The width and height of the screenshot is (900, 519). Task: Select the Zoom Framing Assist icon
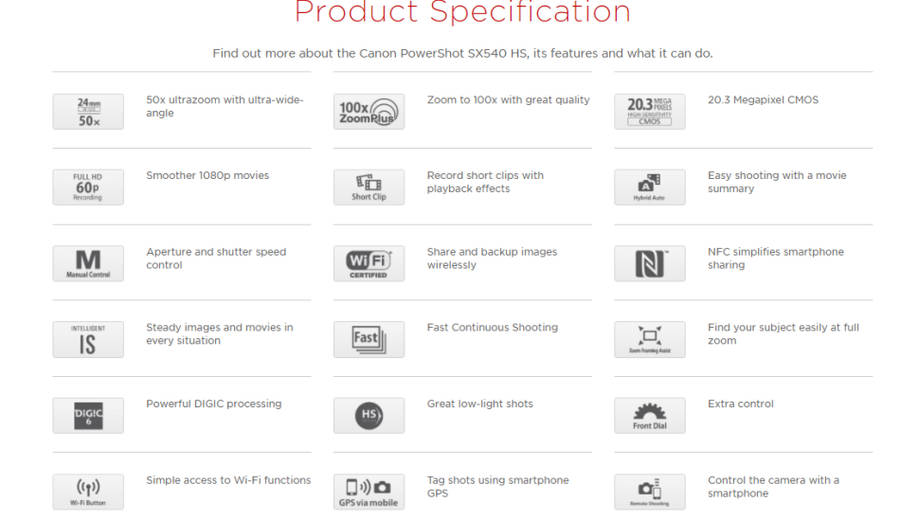click(650, 339)
